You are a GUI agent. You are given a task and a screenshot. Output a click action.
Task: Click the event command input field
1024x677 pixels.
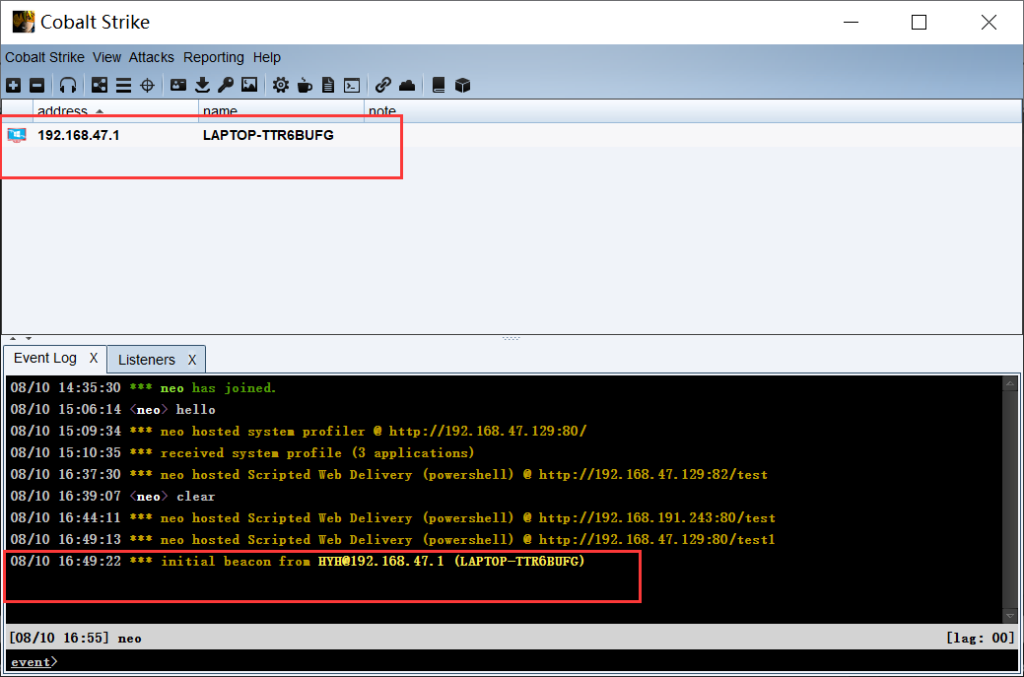point(500,662)
